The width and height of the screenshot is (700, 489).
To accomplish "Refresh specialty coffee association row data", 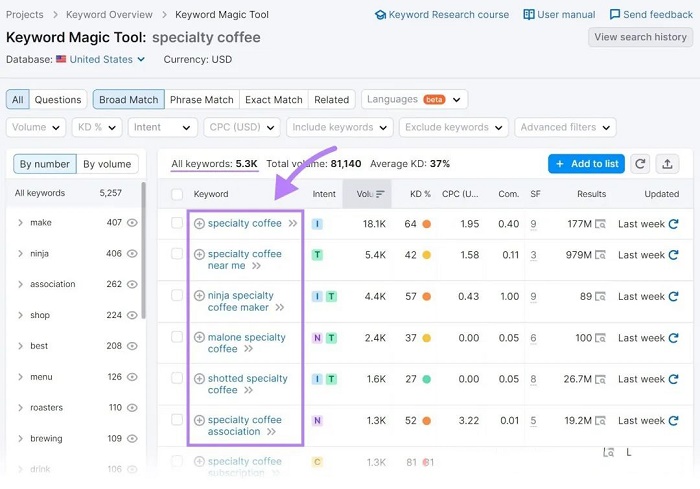I will pos(673,420).
